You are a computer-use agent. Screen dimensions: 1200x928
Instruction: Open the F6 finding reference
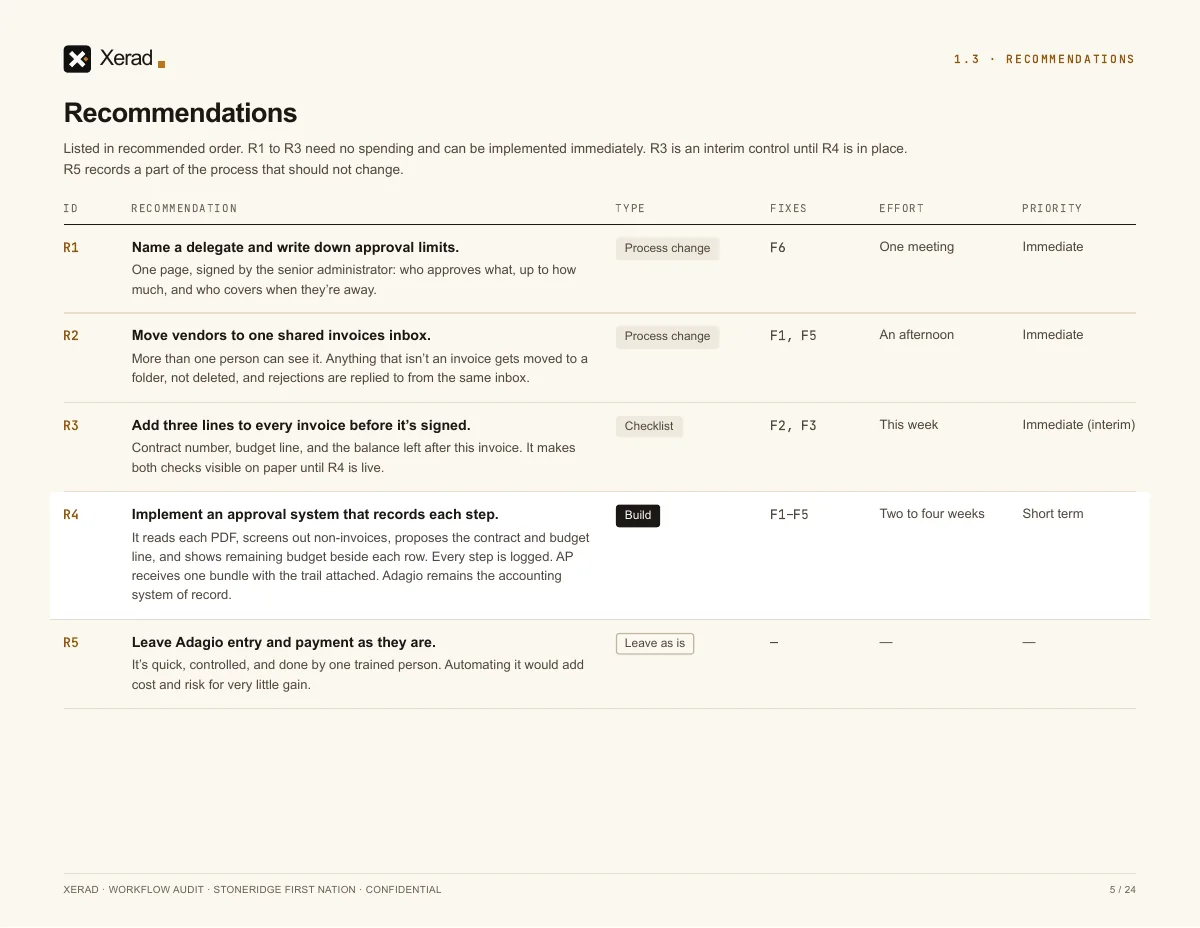[x=778, y=248]
